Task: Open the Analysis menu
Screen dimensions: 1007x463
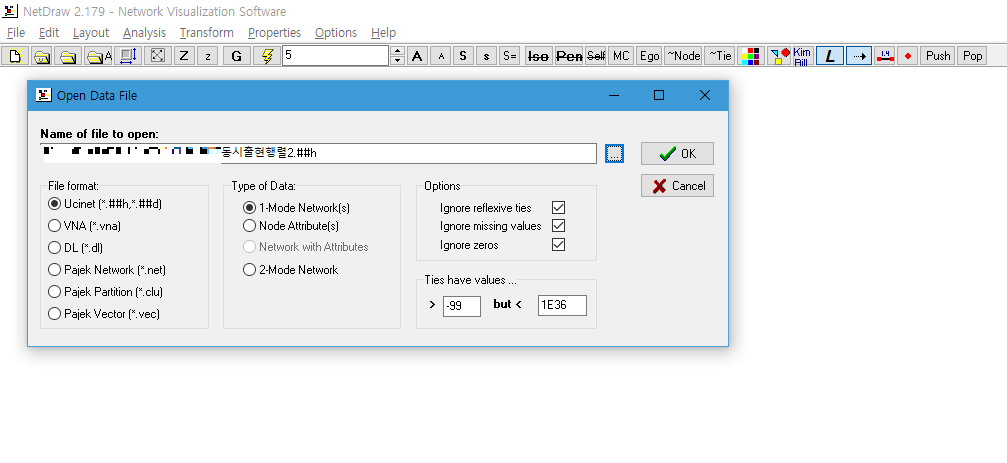Action: pos(144,33)
